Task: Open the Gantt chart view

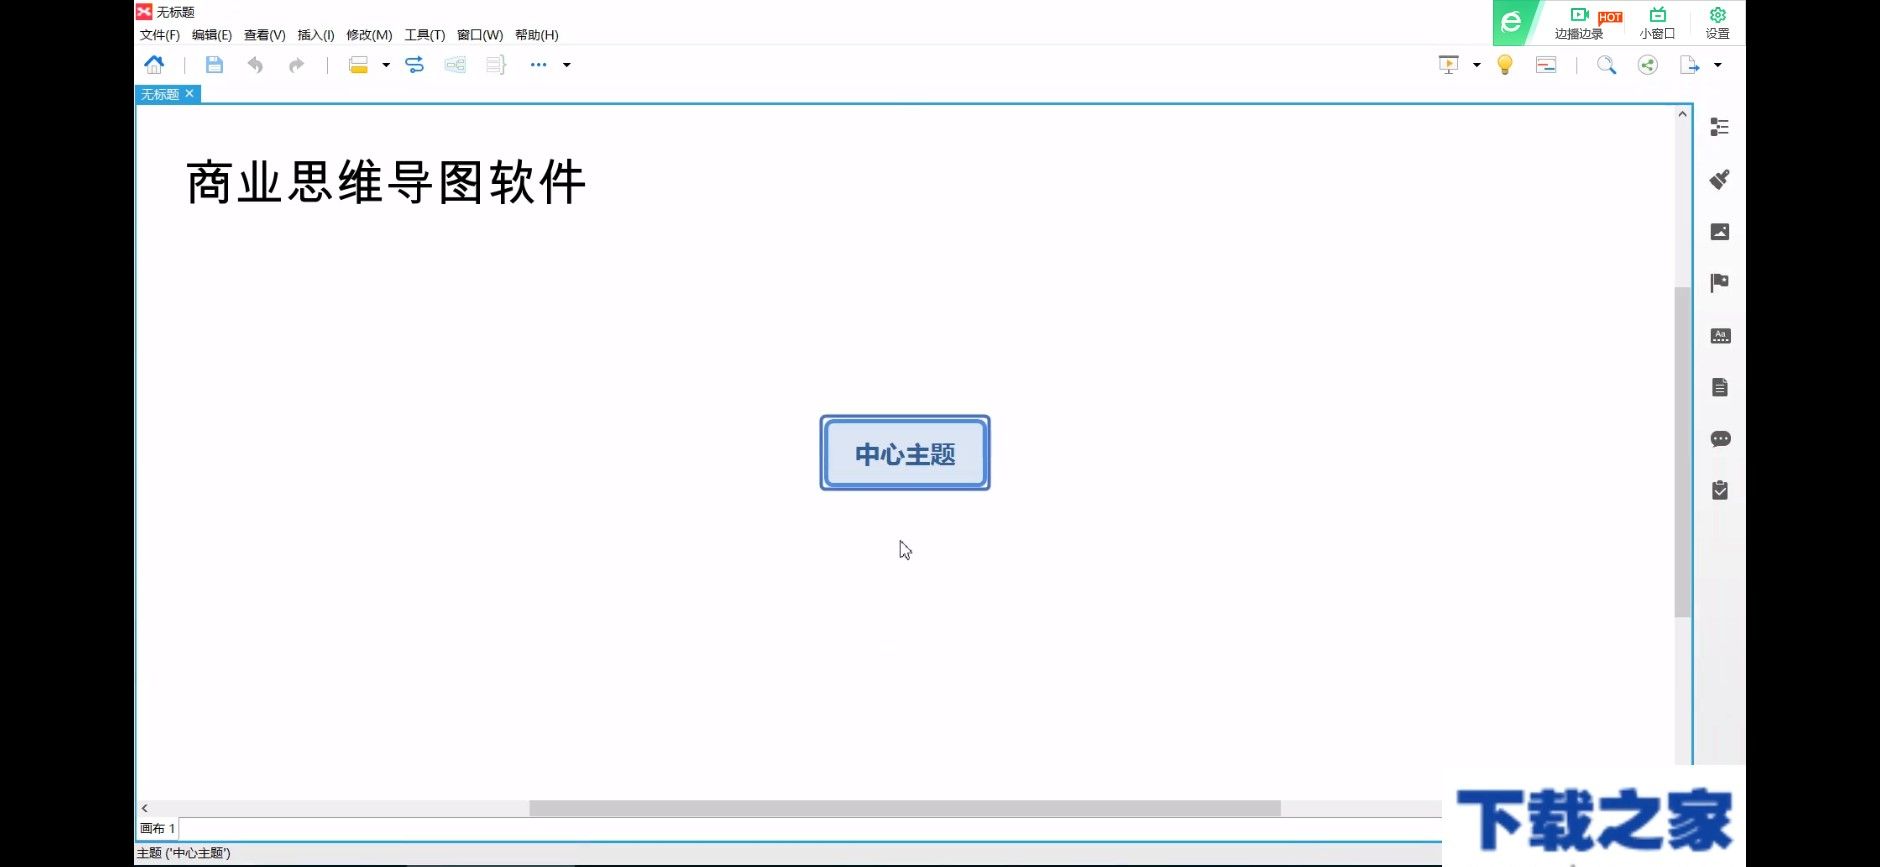Action: (1546, 65)
